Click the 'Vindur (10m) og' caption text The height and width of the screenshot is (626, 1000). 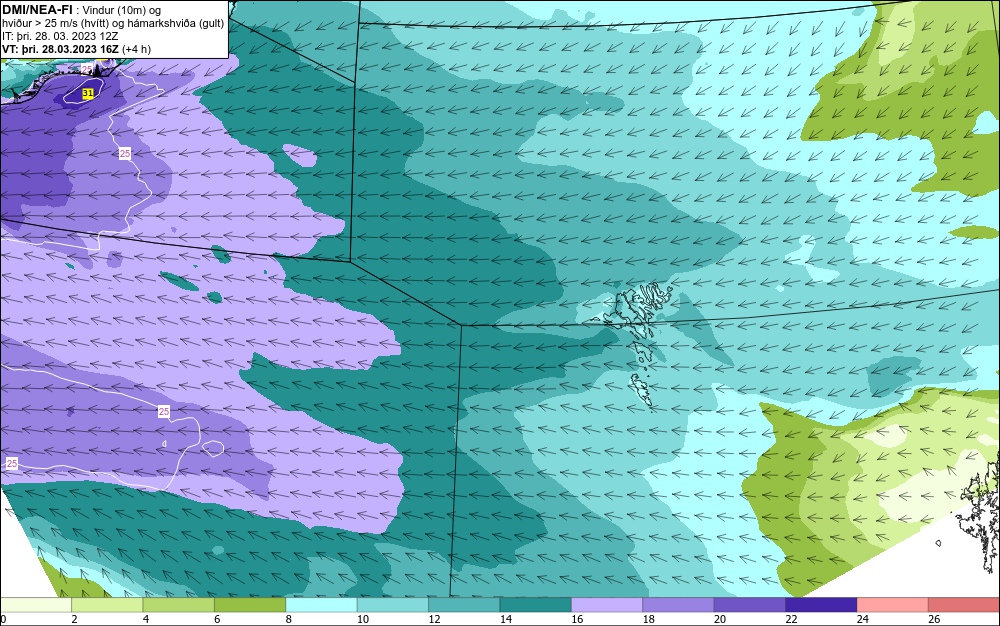click(121, 10)
